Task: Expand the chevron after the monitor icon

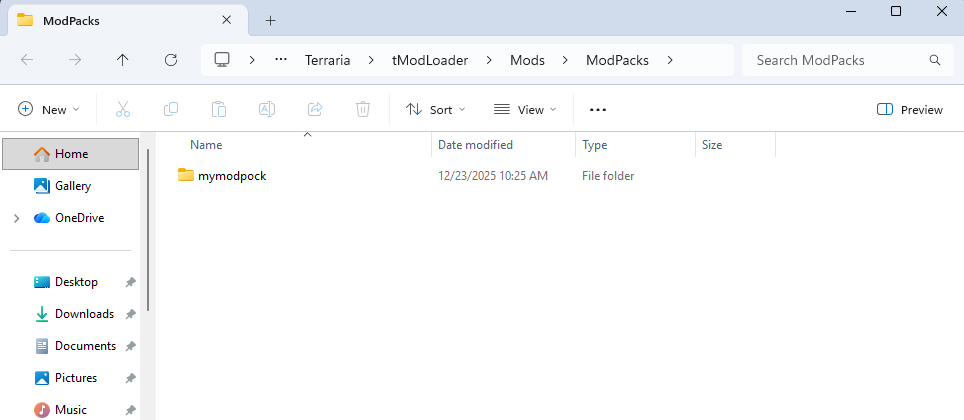Action: 252,60
